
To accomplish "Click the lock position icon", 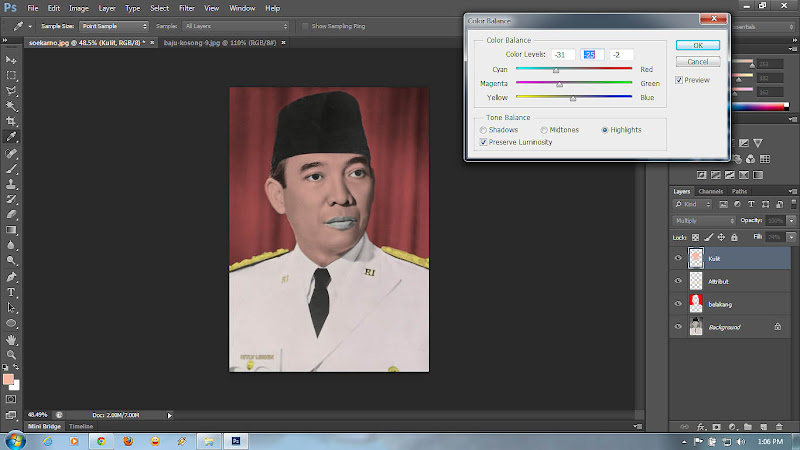I will coord(721,237).
